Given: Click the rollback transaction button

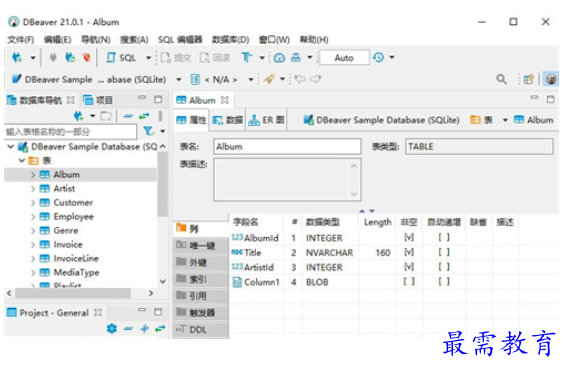Looking at the screenshot, I should [x=215, y=58].
